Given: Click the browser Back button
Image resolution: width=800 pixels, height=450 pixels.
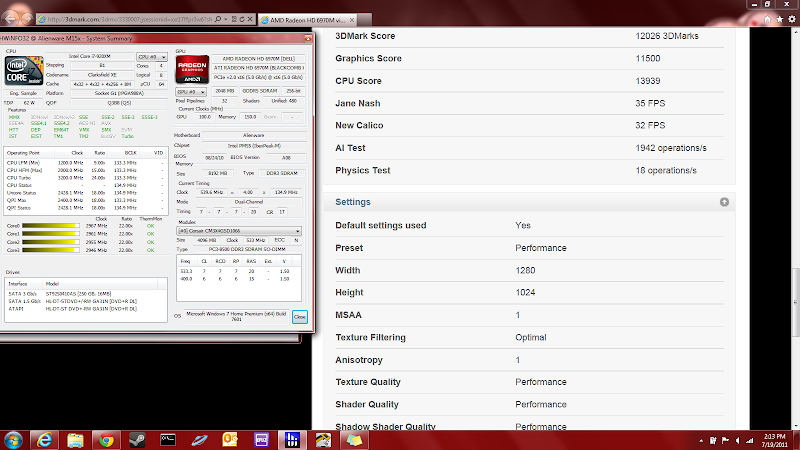Looking at the screenshot, I should pos(10,18).
